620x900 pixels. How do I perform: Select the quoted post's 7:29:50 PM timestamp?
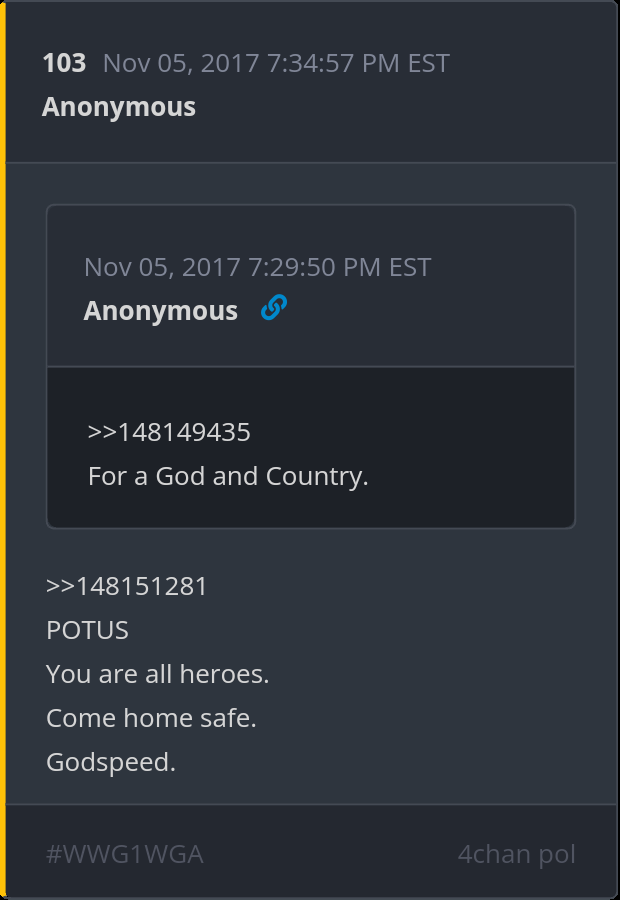(x=257, y=267)
